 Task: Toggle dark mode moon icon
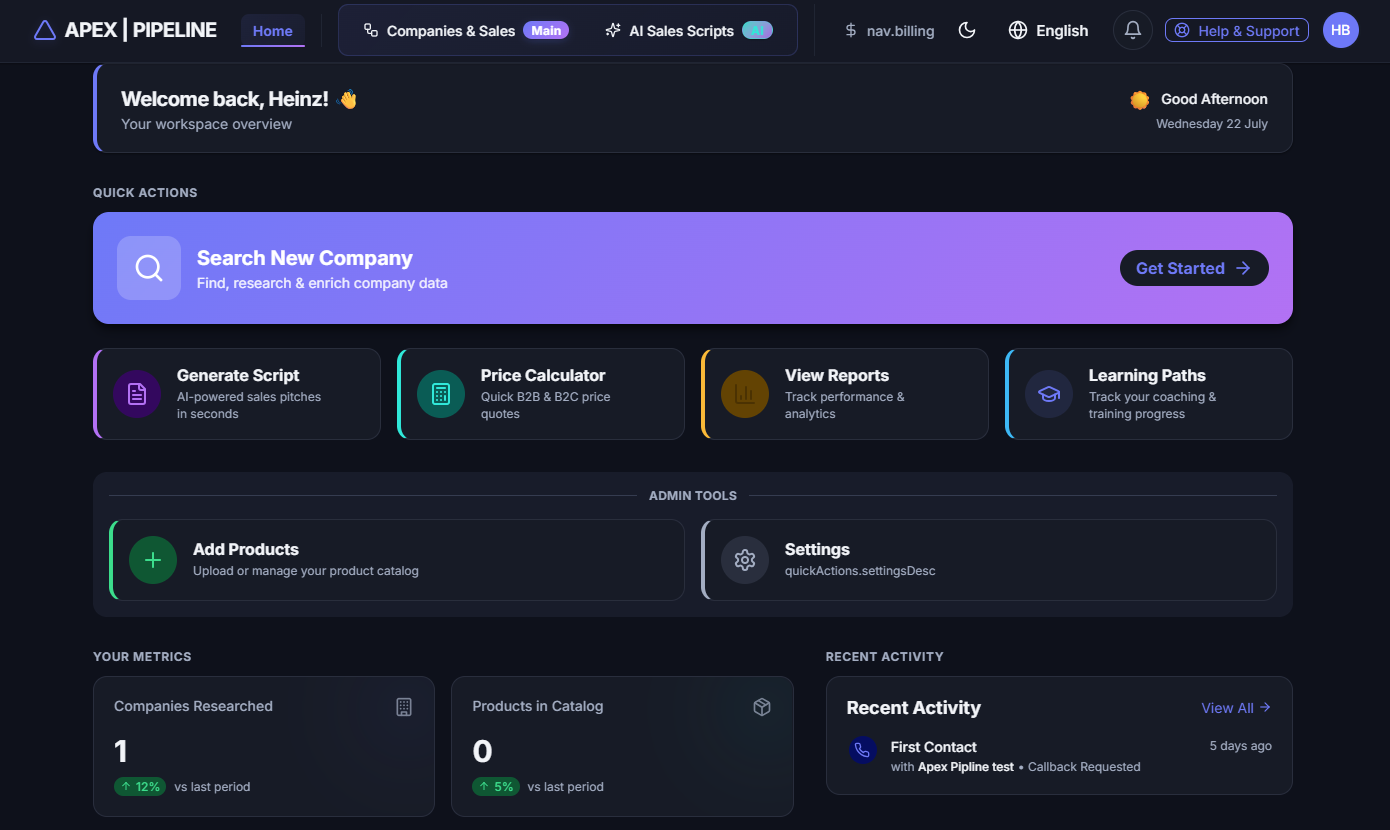[x=967, y=30]
